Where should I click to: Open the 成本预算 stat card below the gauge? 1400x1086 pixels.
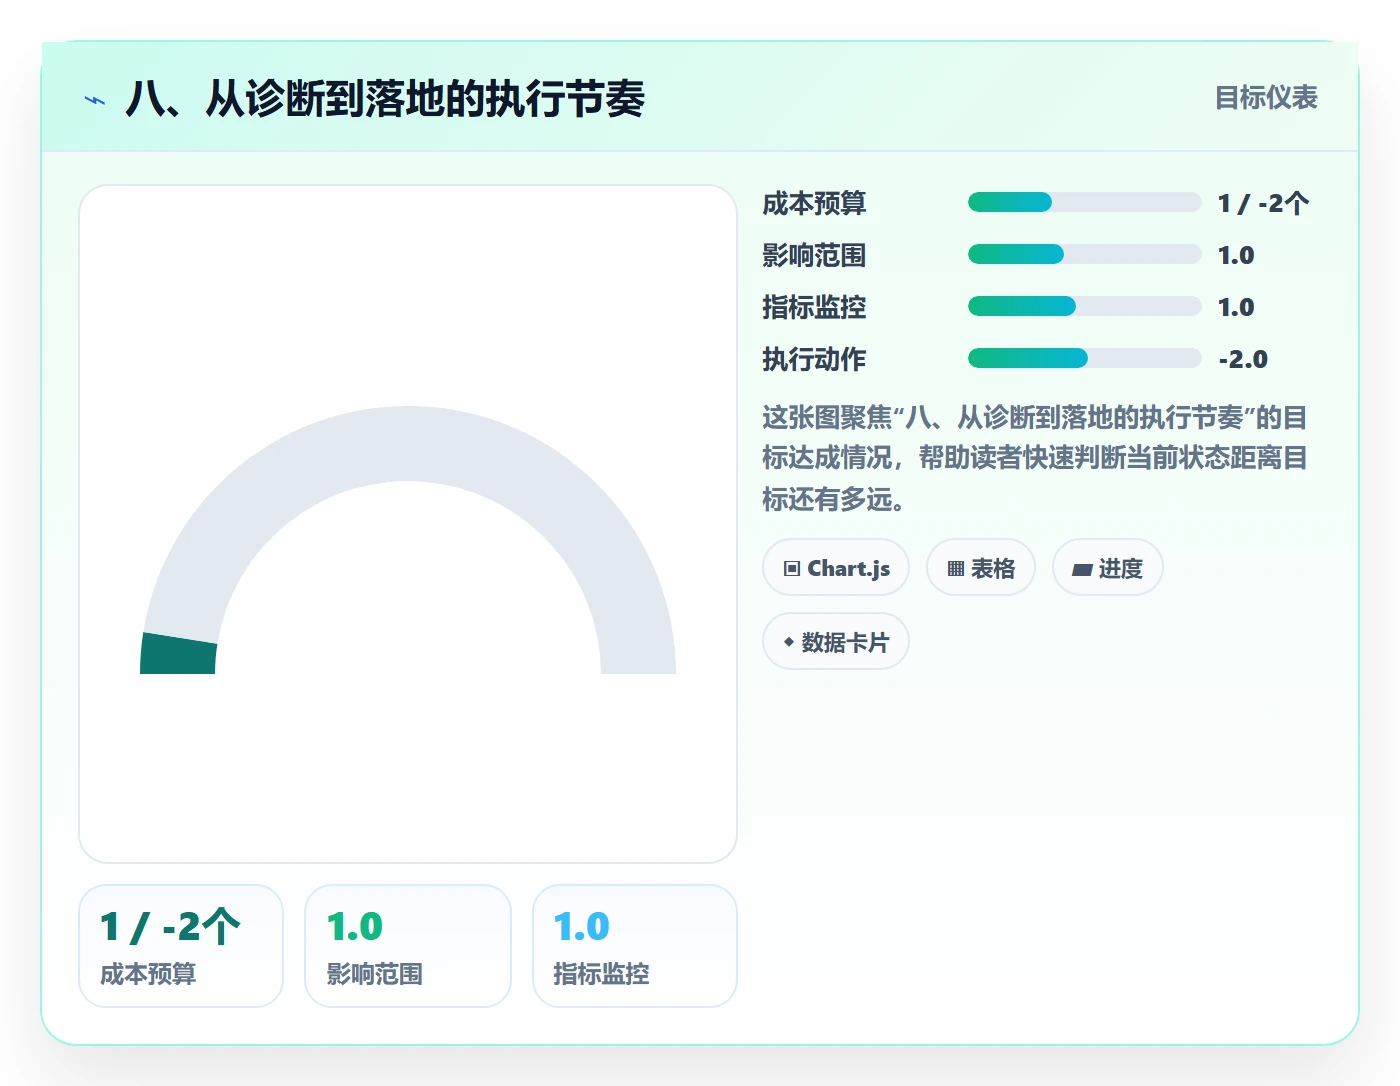181,946
